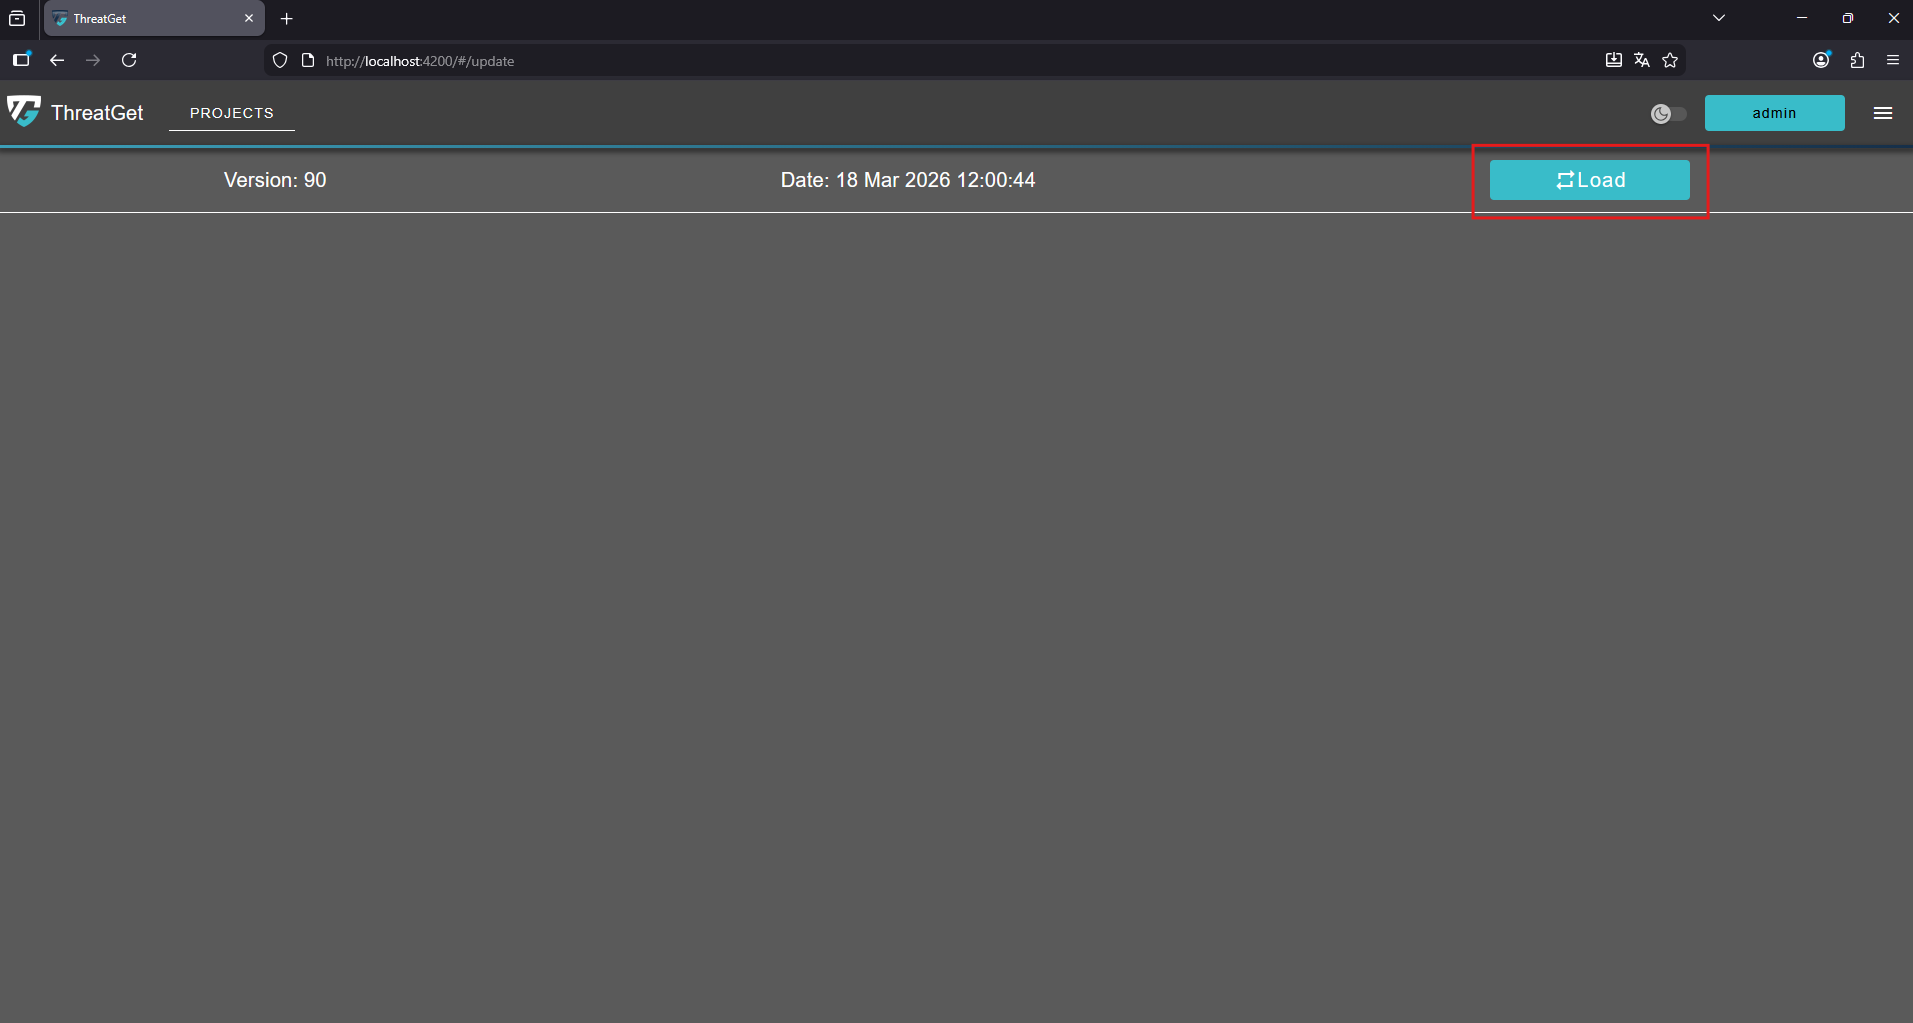1913x1023 pixels.
Task: Open the translate page icon
Action: [1642, 60]
